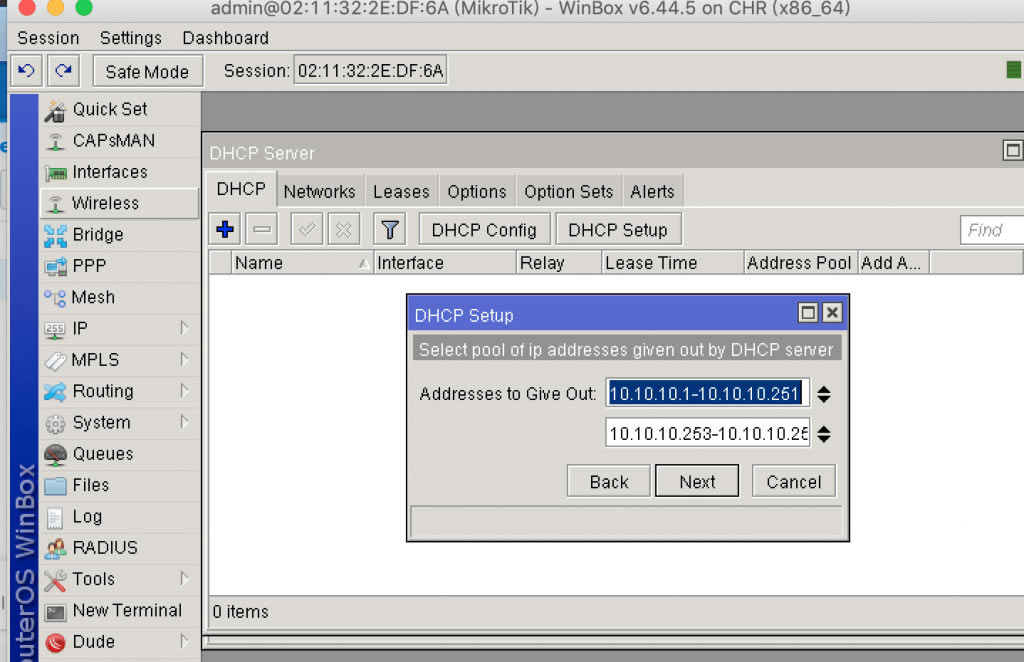Open Bridge in the sidebar
This screenshot has width=1024, height=662.
click(120, 235)
